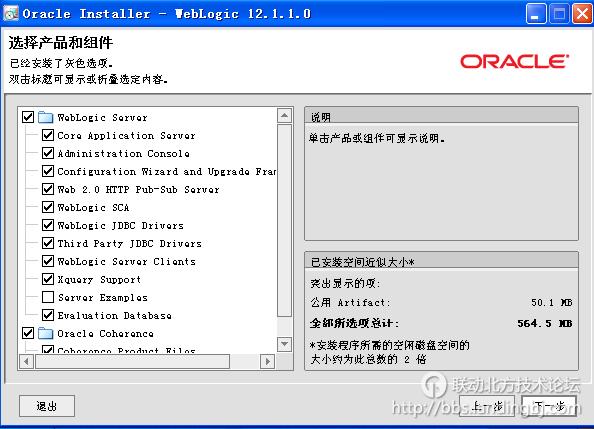Uncheck Evaluation Database checkbox

tap(48, 315)
